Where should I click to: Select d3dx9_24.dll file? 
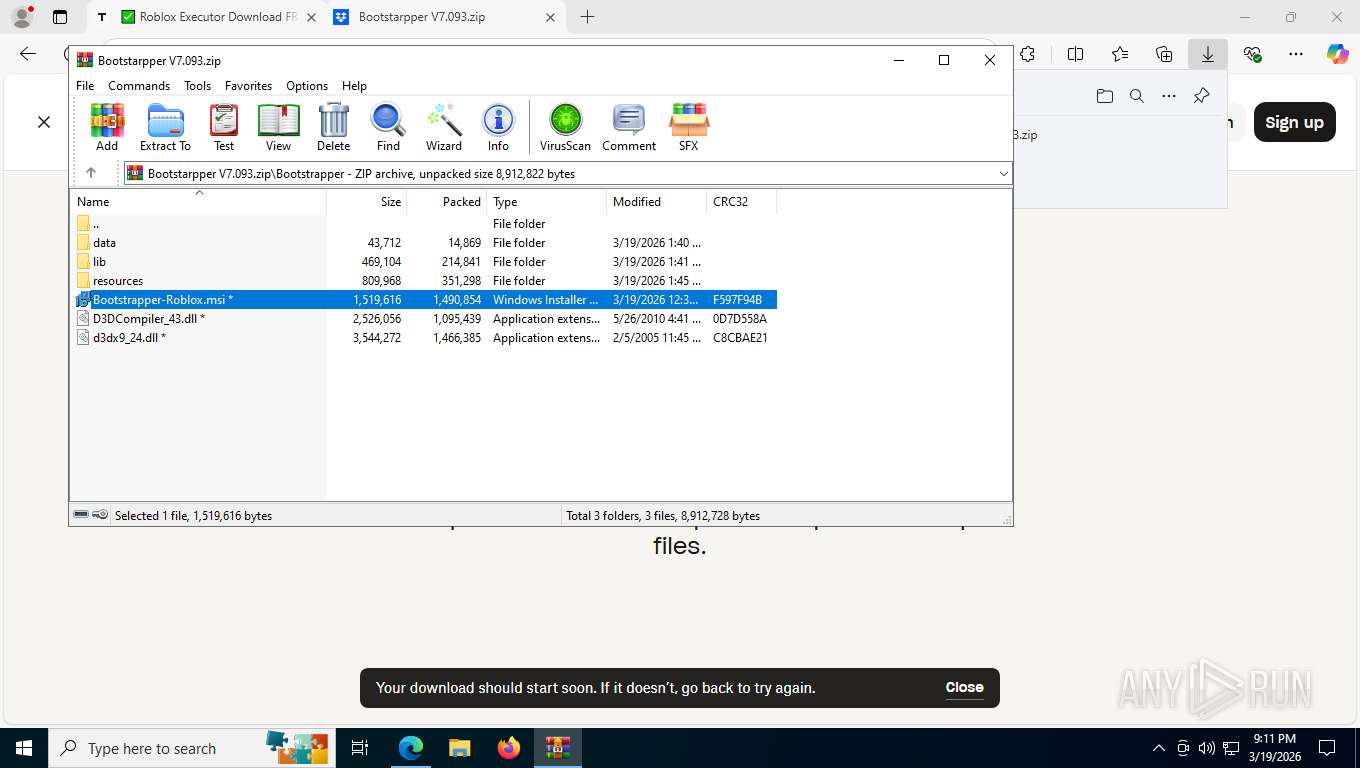(423, 338)
